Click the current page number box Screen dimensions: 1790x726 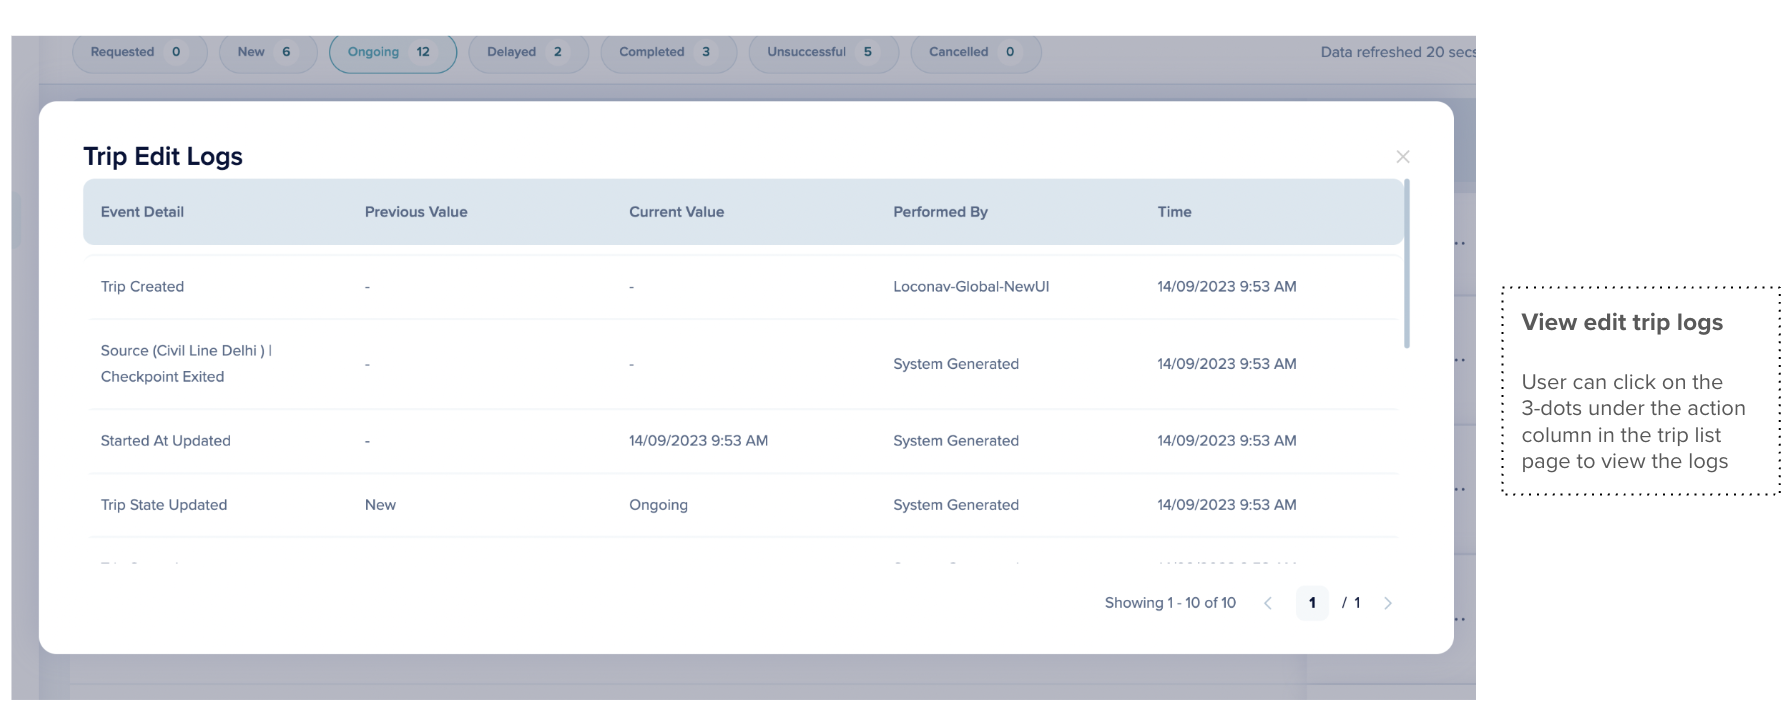[1311, 603]
